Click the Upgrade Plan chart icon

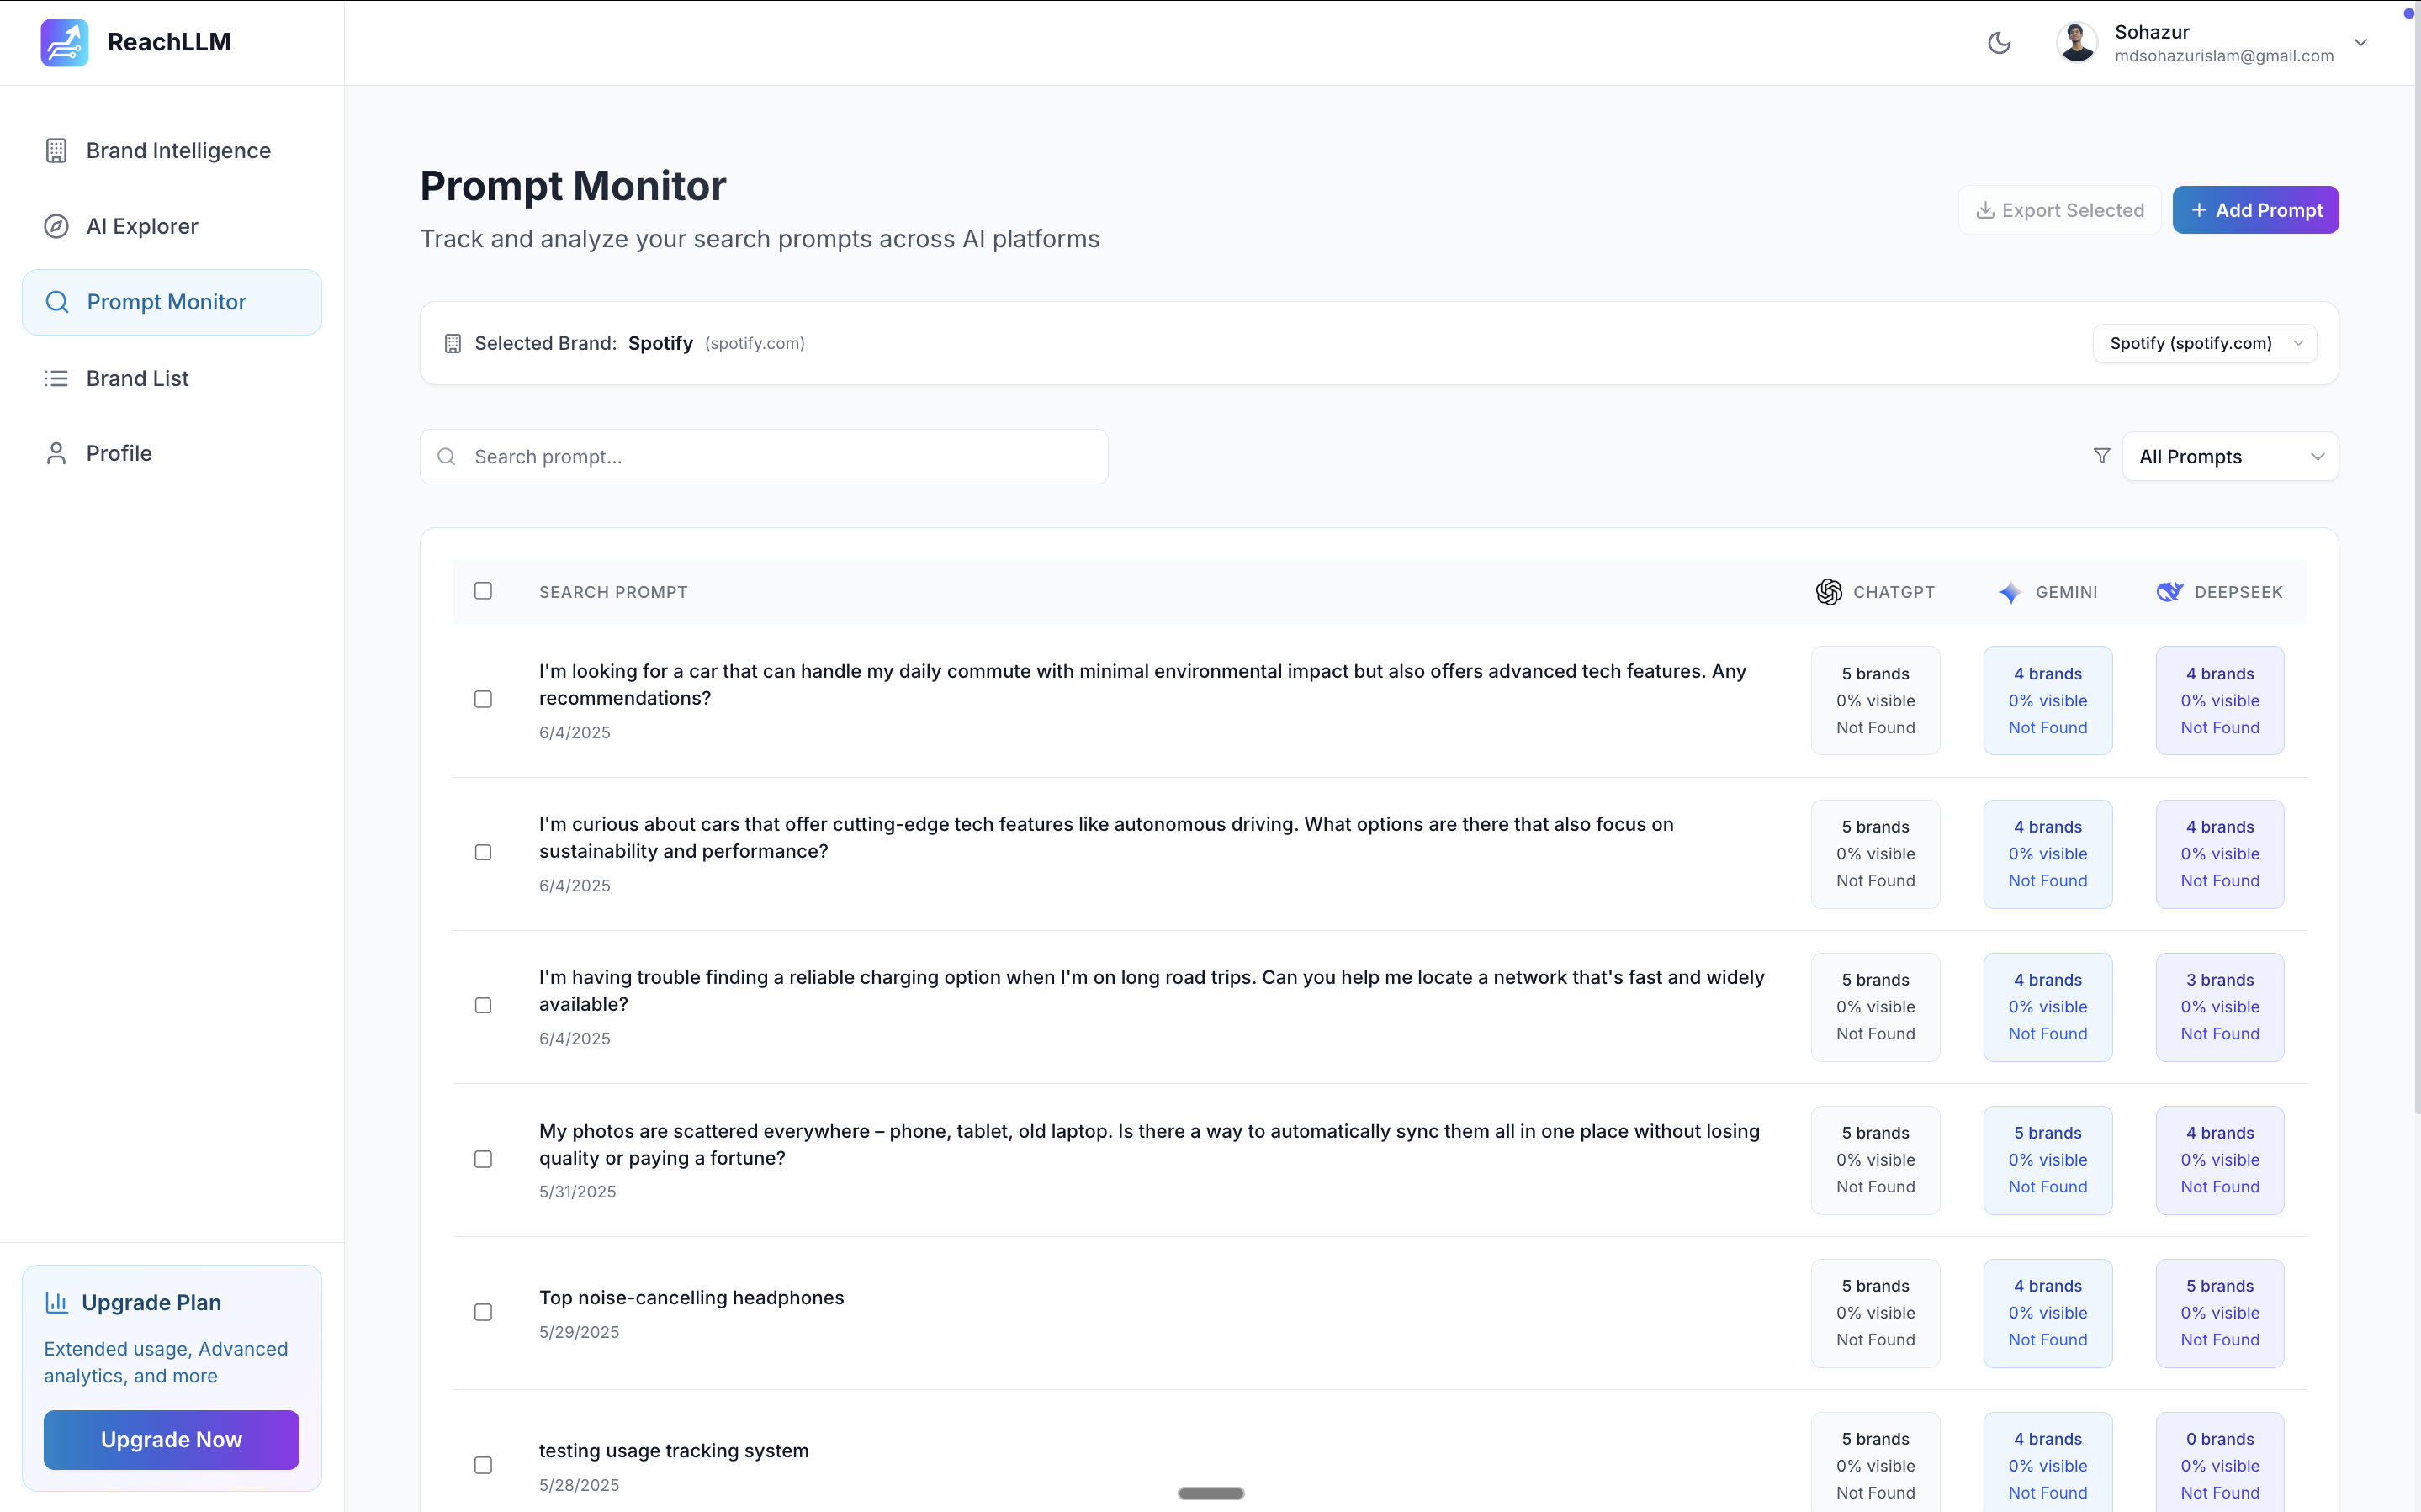pos(56,1302)
